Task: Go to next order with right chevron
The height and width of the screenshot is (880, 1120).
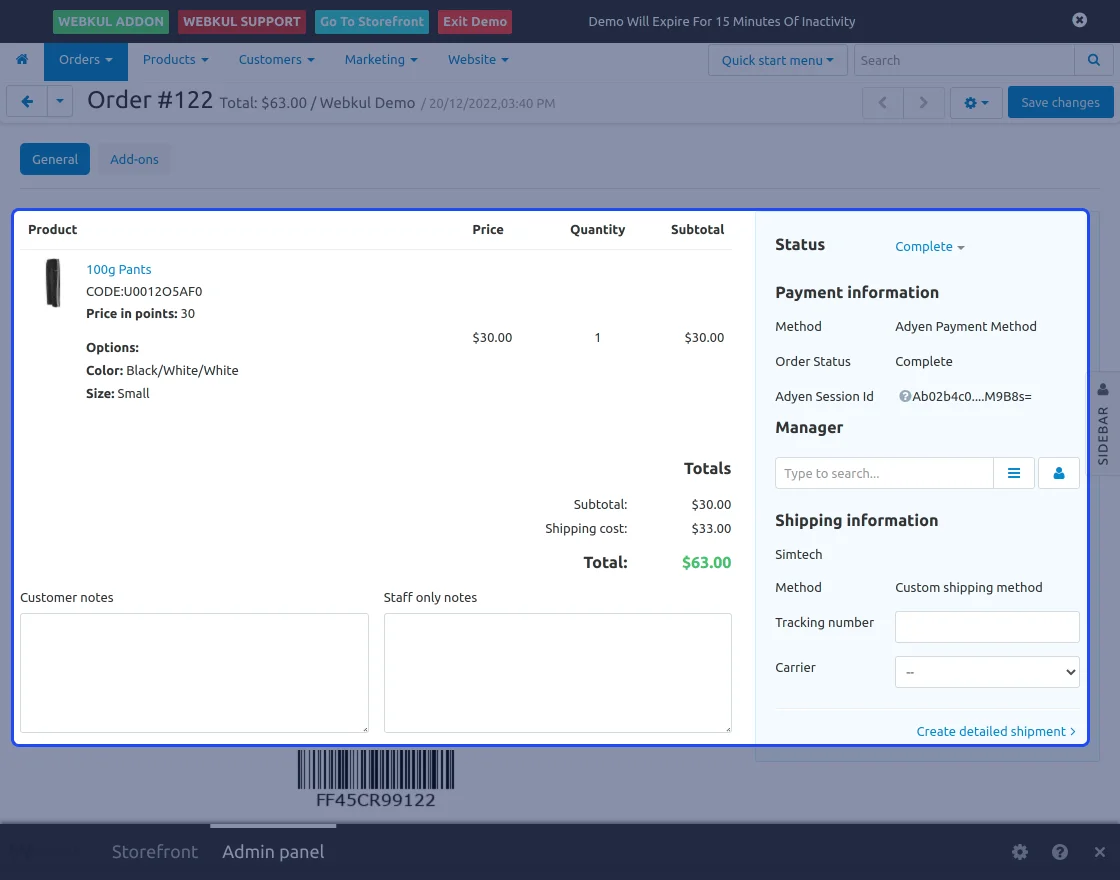Action: (x=923, y=102)
